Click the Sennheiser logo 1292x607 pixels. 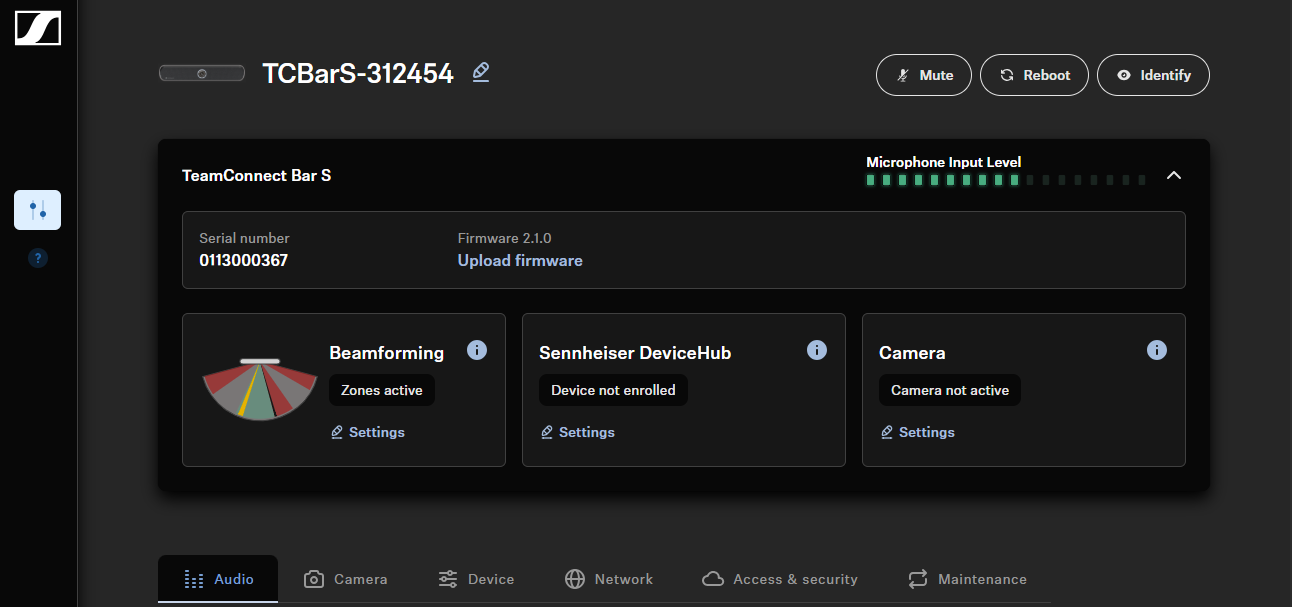38,29
